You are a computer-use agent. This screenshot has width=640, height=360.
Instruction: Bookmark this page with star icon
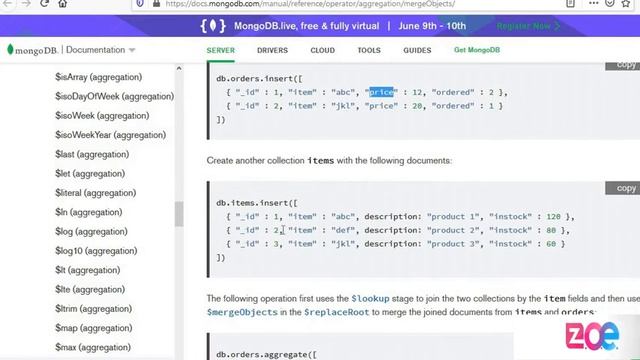pos(626,4)
